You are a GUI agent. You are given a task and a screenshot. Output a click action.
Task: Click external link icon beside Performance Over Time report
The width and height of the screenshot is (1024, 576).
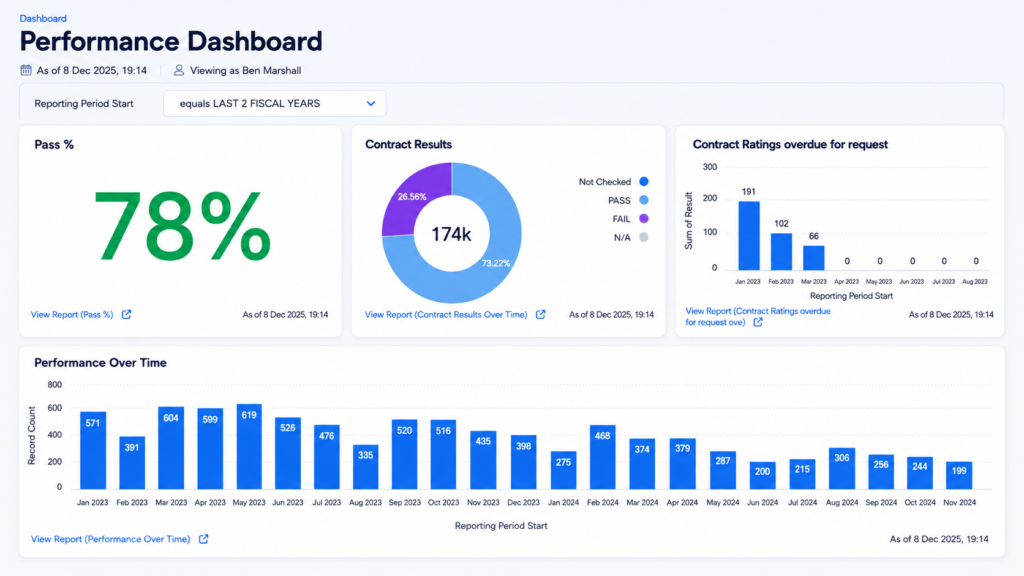[204, 539]
